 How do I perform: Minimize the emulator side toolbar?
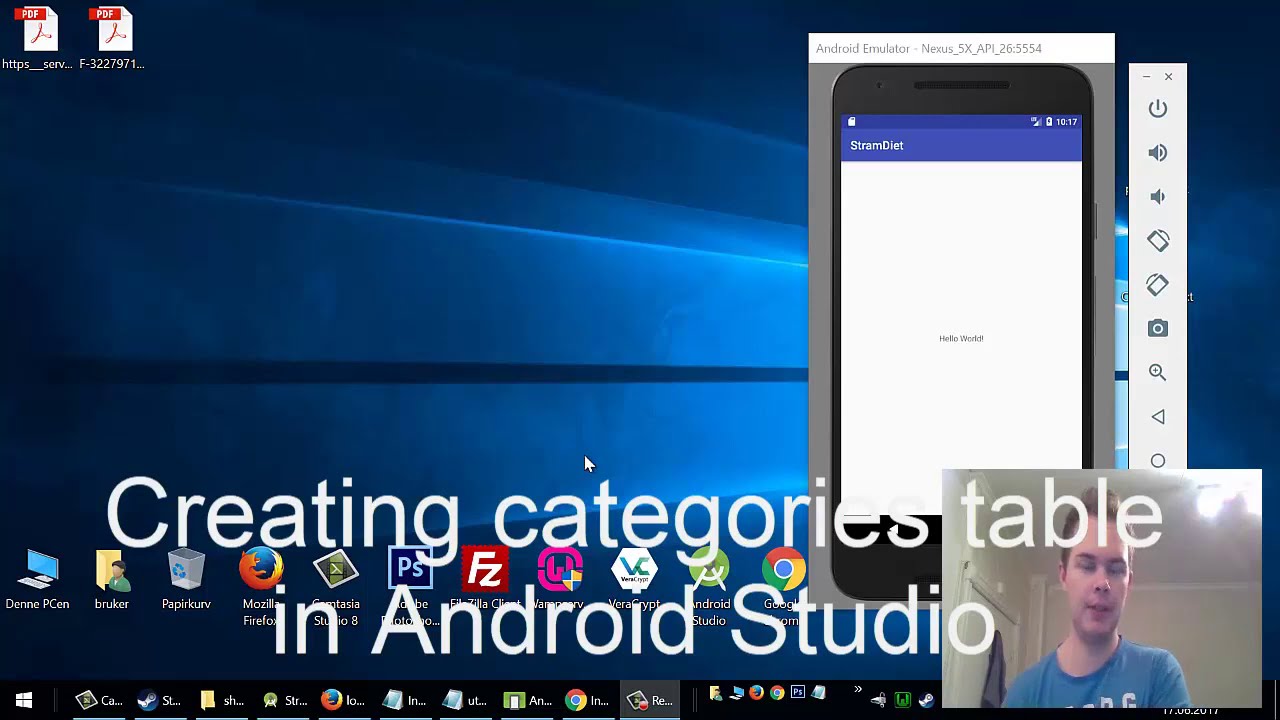click(1147, 77)
